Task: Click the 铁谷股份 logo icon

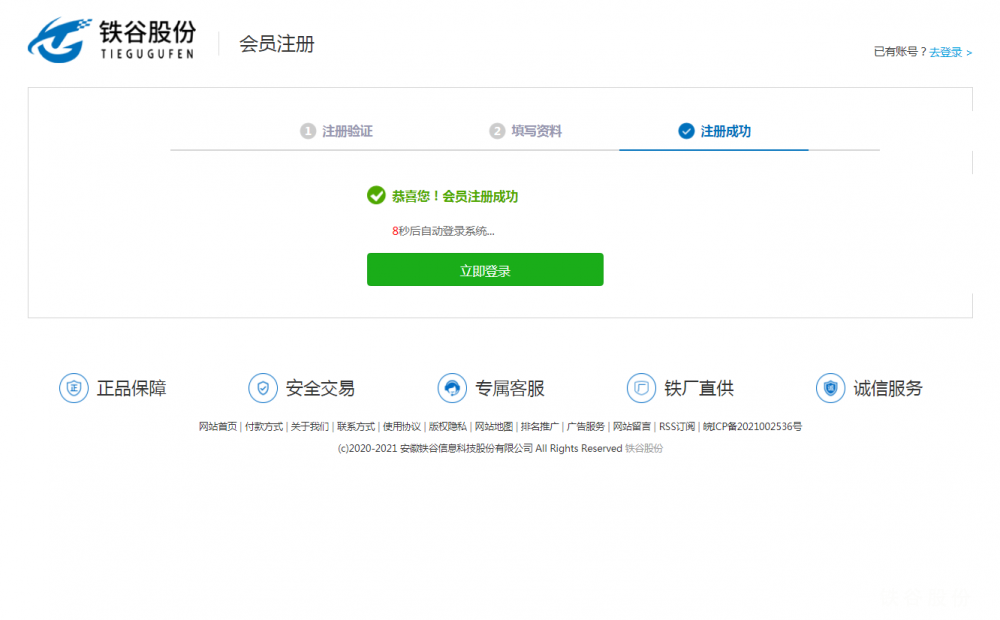Action: tap(58, 40)
